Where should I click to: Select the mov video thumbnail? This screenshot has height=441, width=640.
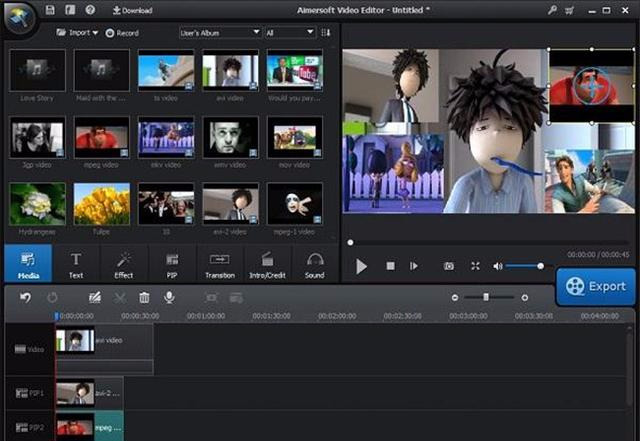pos(295,138)
